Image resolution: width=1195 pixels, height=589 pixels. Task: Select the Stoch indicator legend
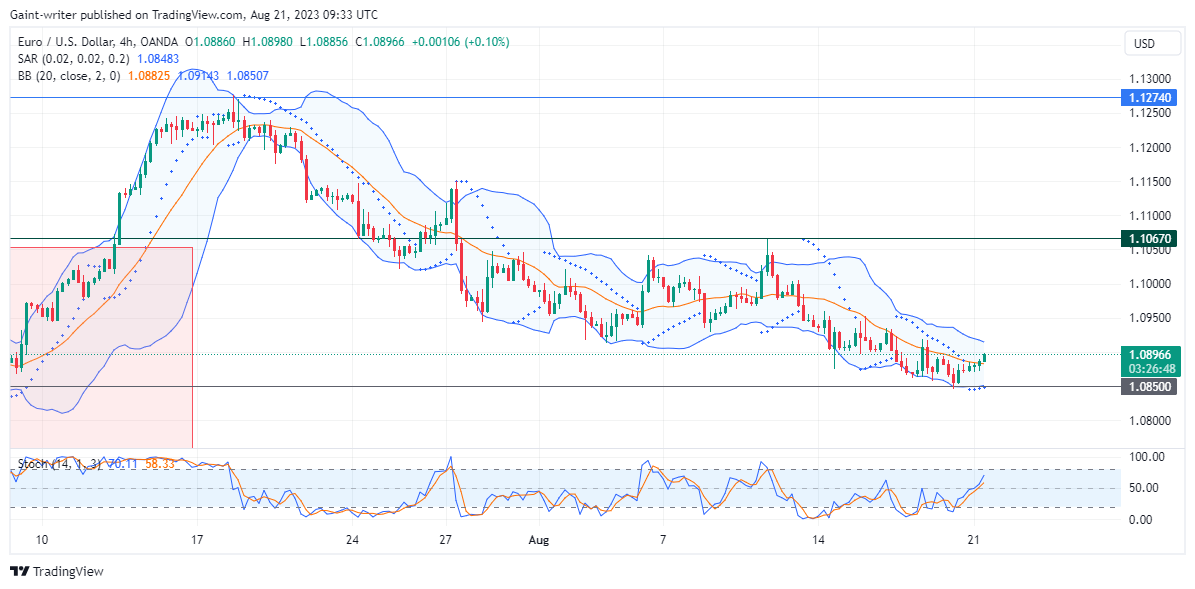click(x=60, y=463)
